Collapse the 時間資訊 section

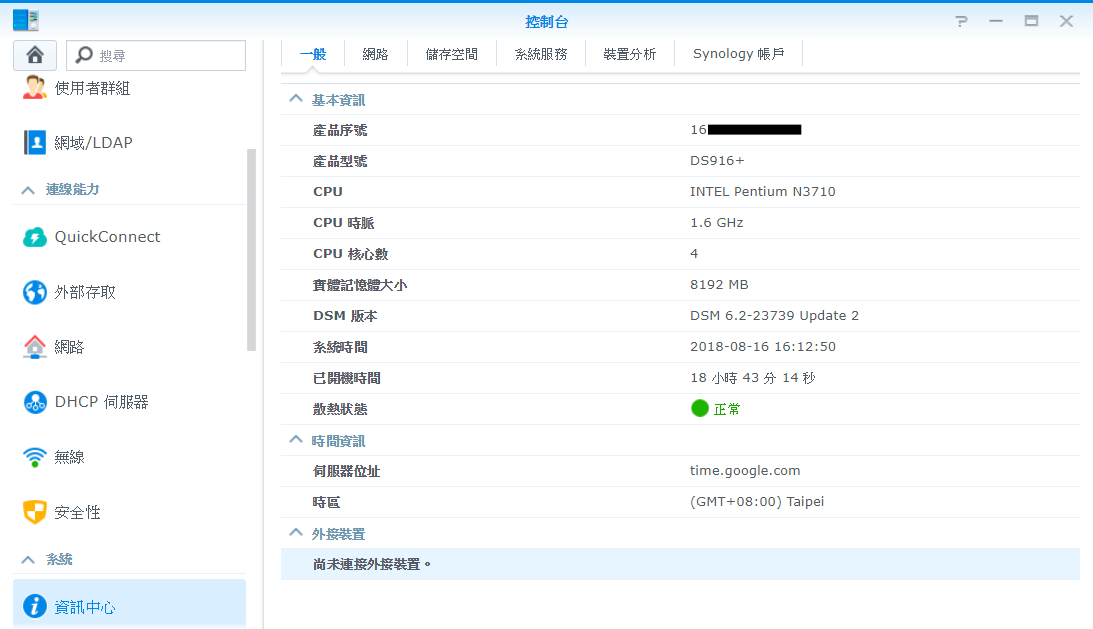coord(296,440)
